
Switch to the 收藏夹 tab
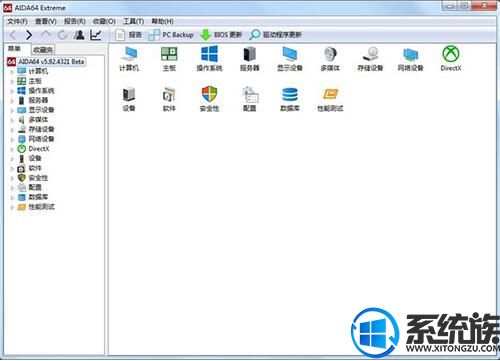click(43, 50)
